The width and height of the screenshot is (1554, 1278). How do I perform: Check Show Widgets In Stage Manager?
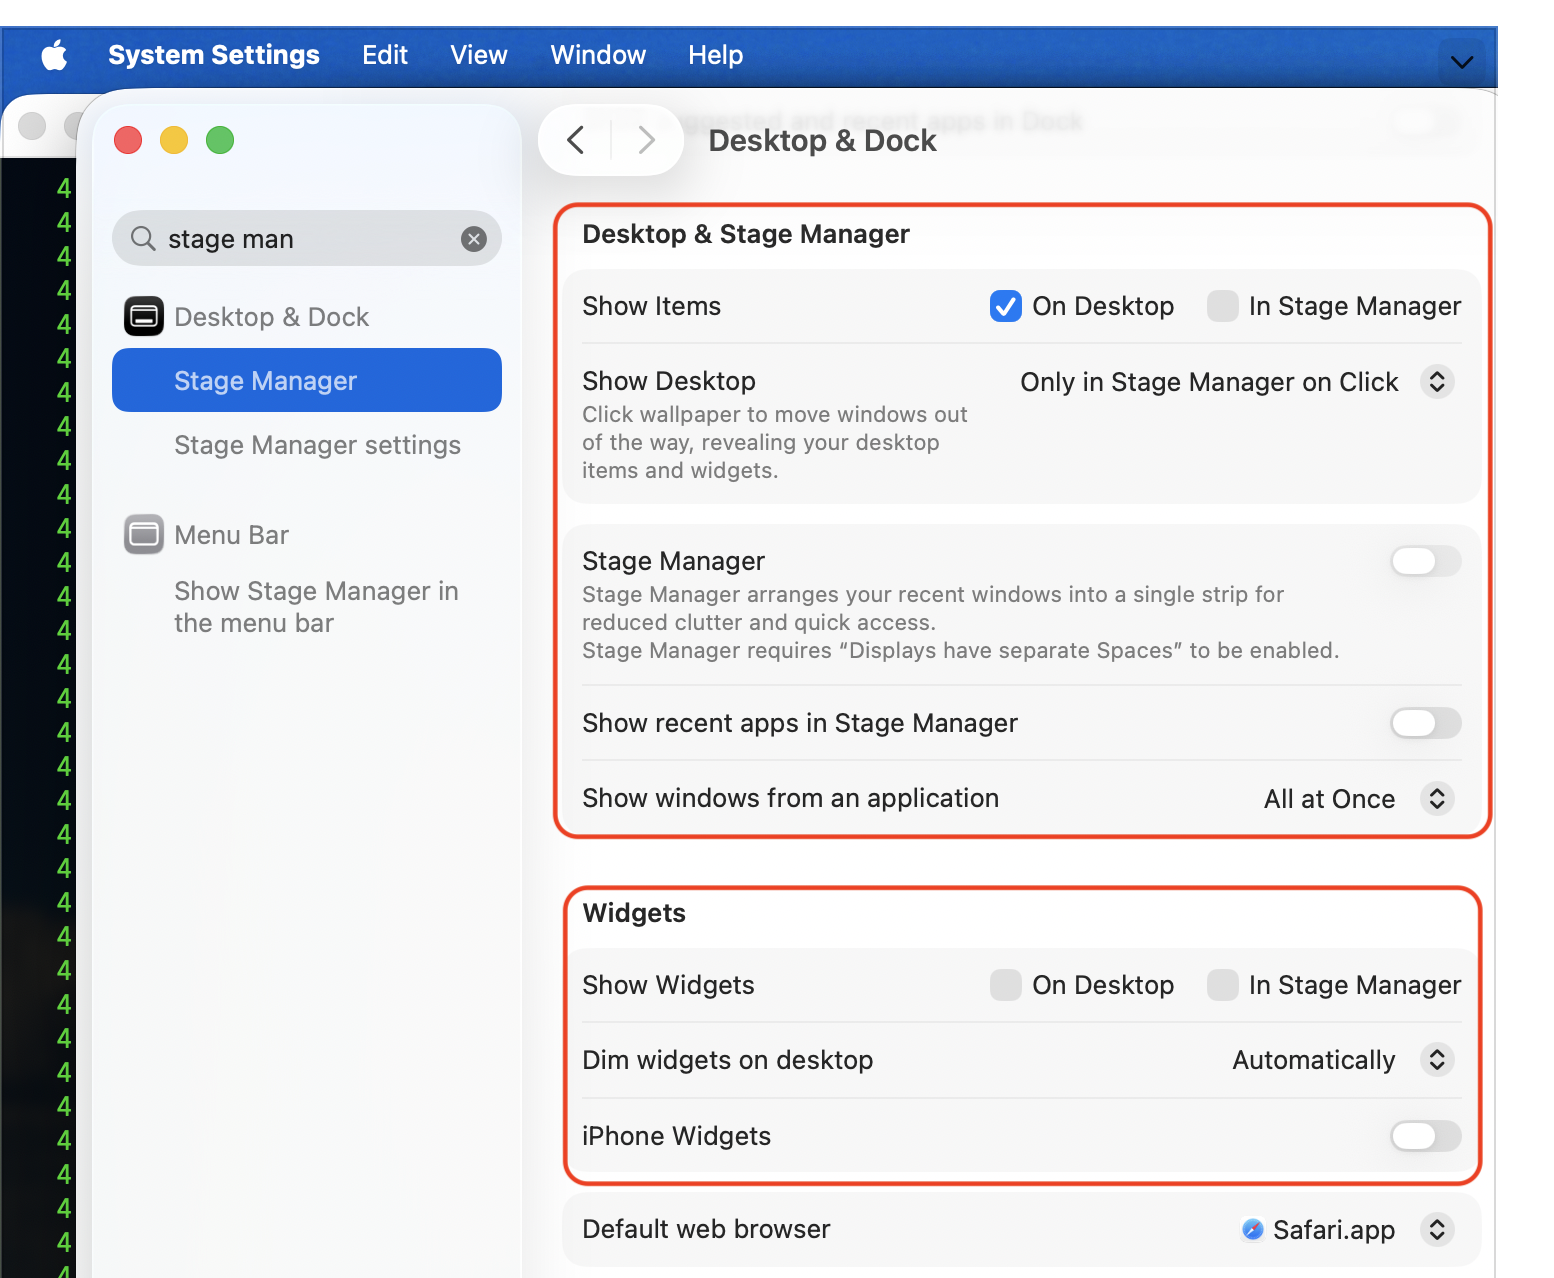[x=1222, y=985]
